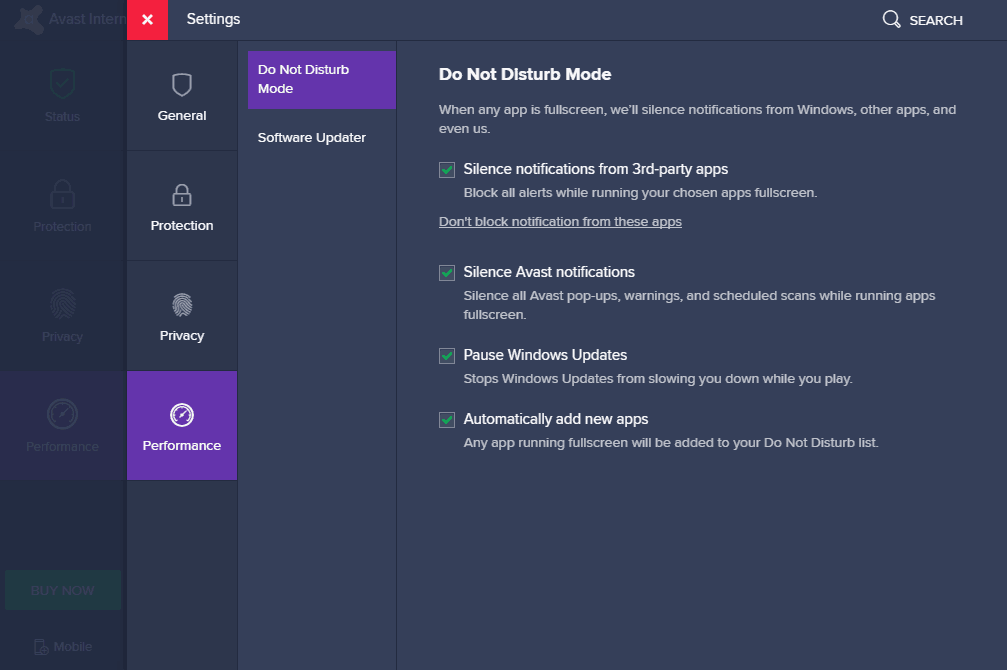The height and width of the screenshot is (670, 1007).
Task: Click the General shield settings icon
Action: (181, 84)
